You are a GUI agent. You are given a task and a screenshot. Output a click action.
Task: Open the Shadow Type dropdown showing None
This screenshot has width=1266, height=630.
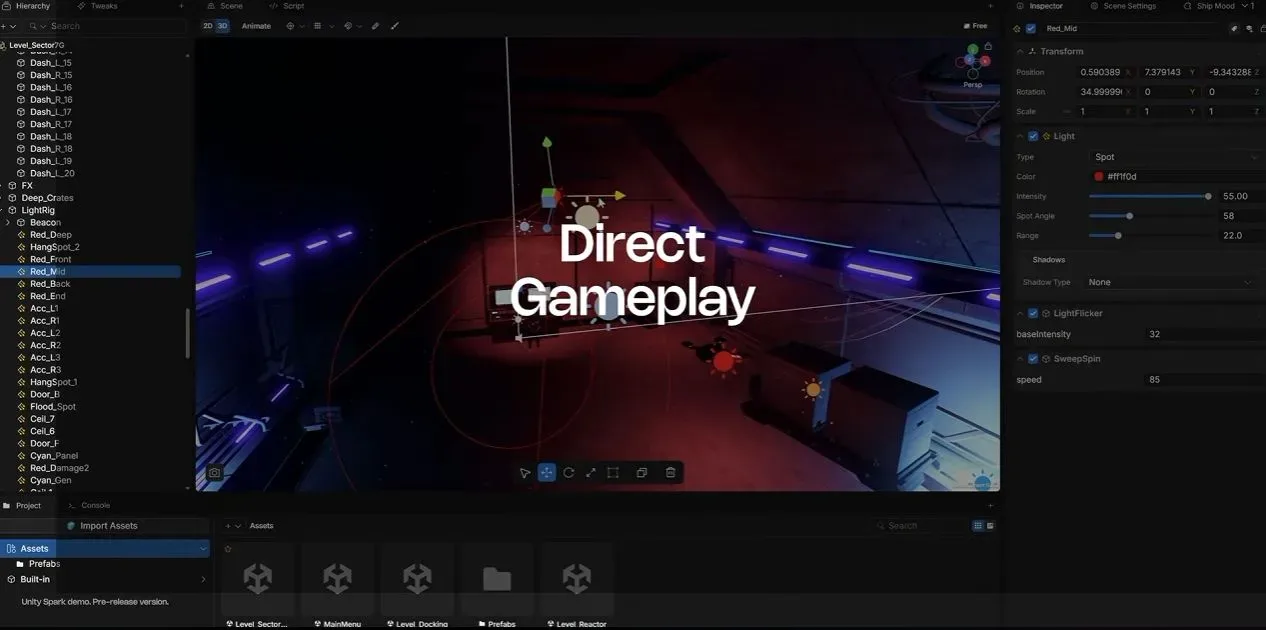1170,282
